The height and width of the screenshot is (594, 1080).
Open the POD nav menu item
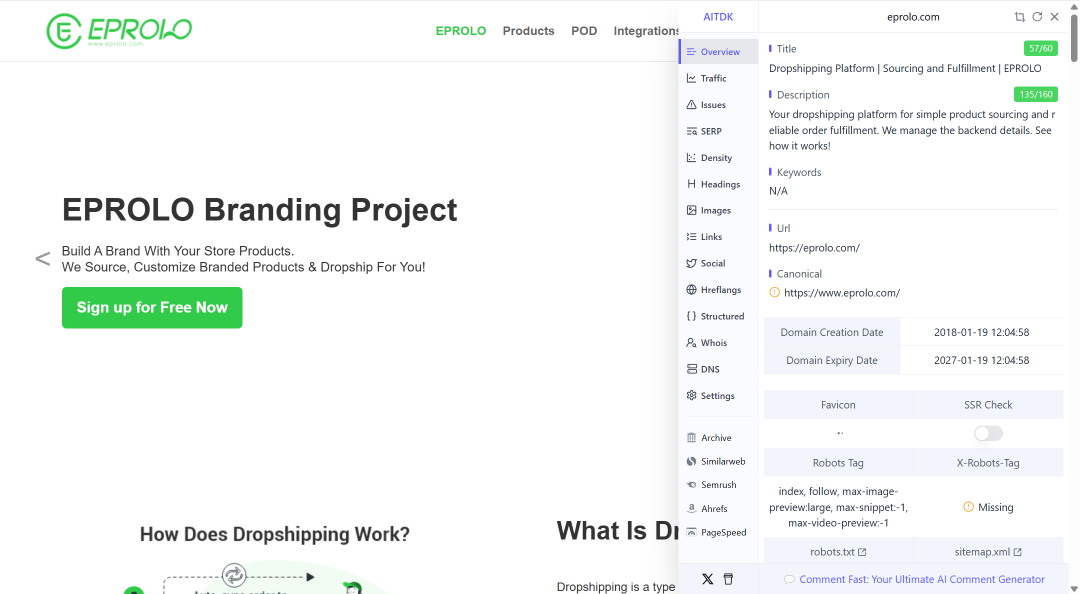[584, 31]
